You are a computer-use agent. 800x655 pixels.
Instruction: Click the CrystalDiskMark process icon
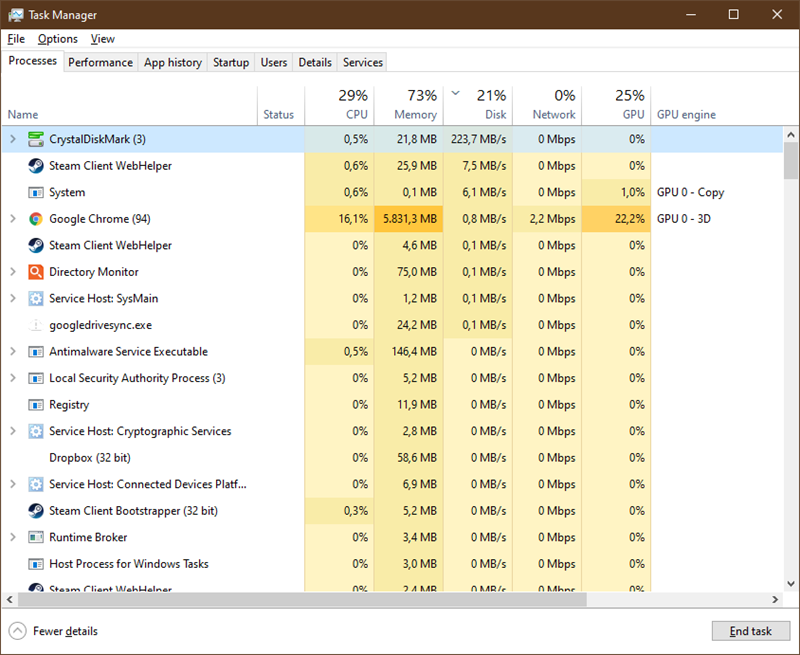(36, 139)
